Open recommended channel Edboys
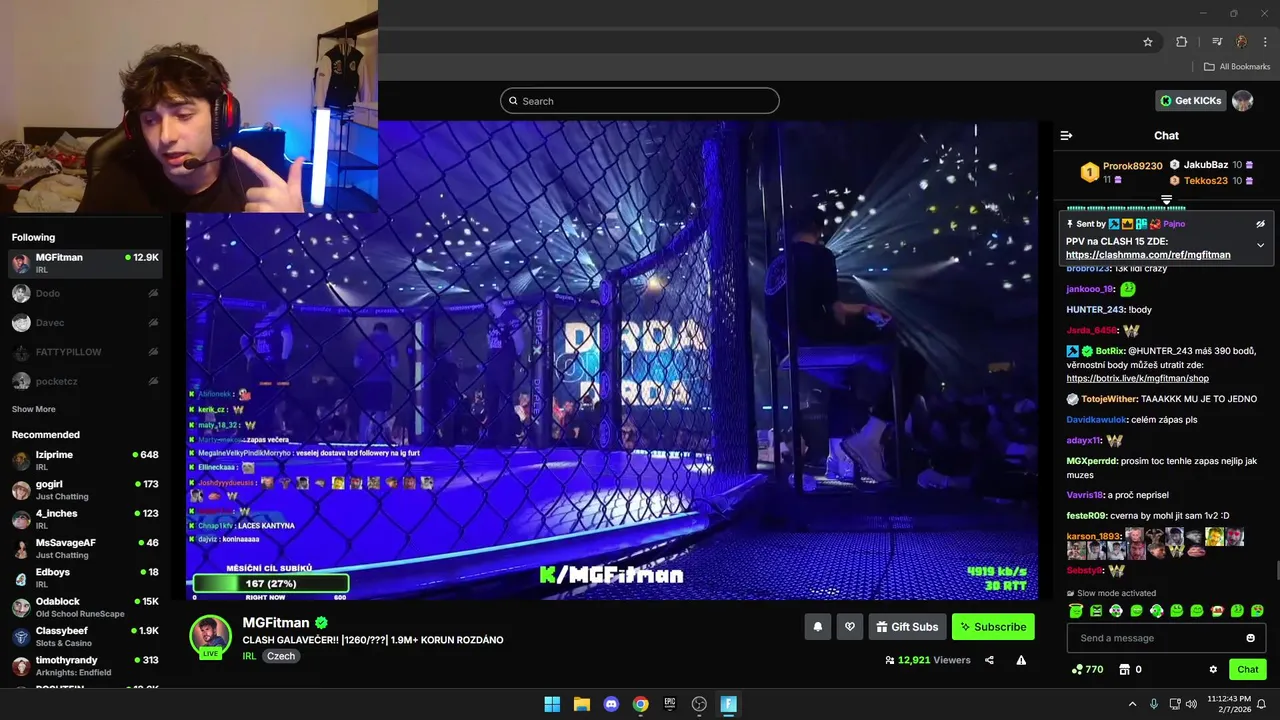The width and height of the screenshot is (1280, 720). [x=85, y=578]
